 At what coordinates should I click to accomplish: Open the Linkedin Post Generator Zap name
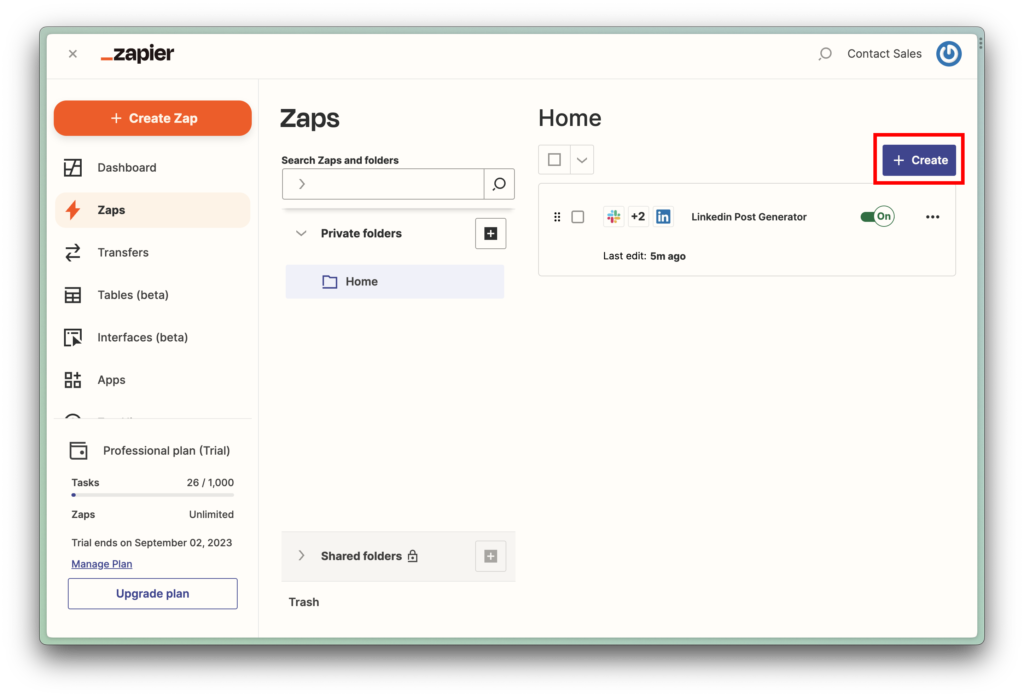749,217
